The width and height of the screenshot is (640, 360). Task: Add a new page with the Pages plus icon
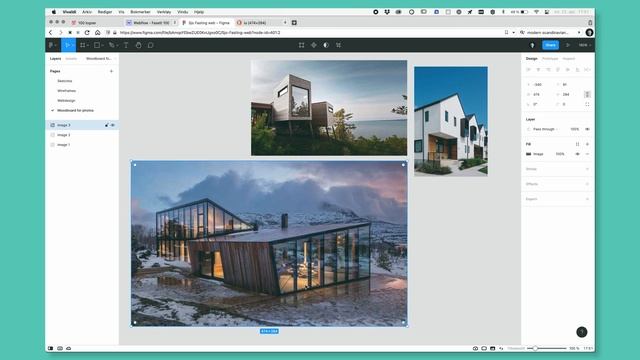(x=111, y=71)
